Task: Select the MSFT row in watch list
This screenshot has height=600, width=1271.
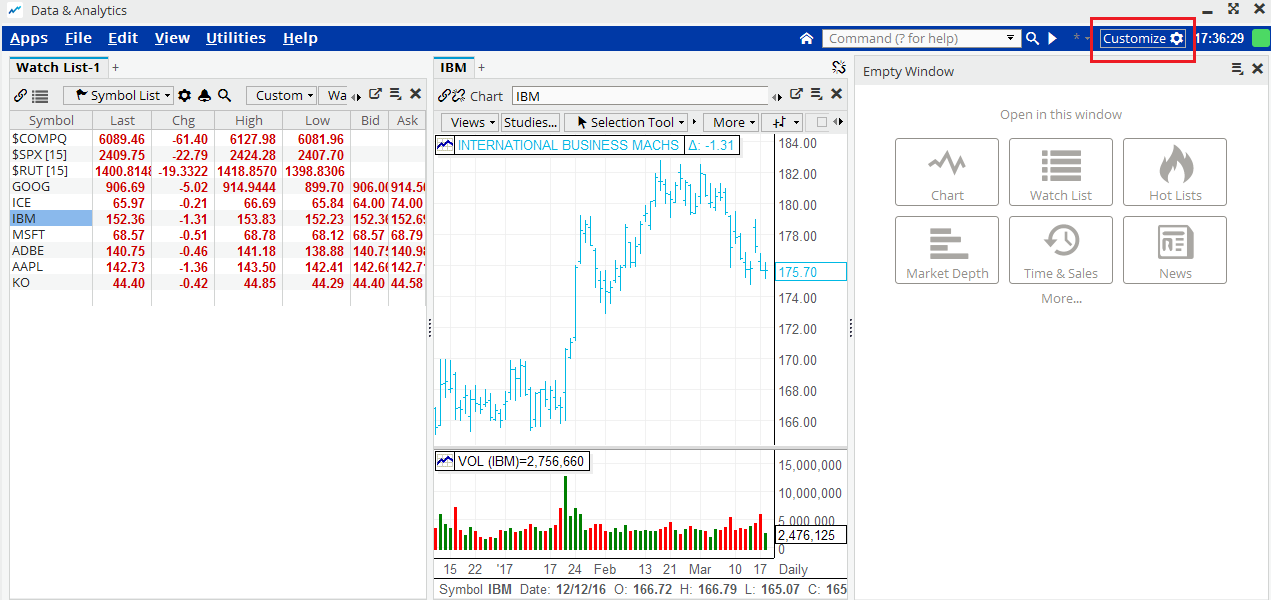Action: (217, 235)
